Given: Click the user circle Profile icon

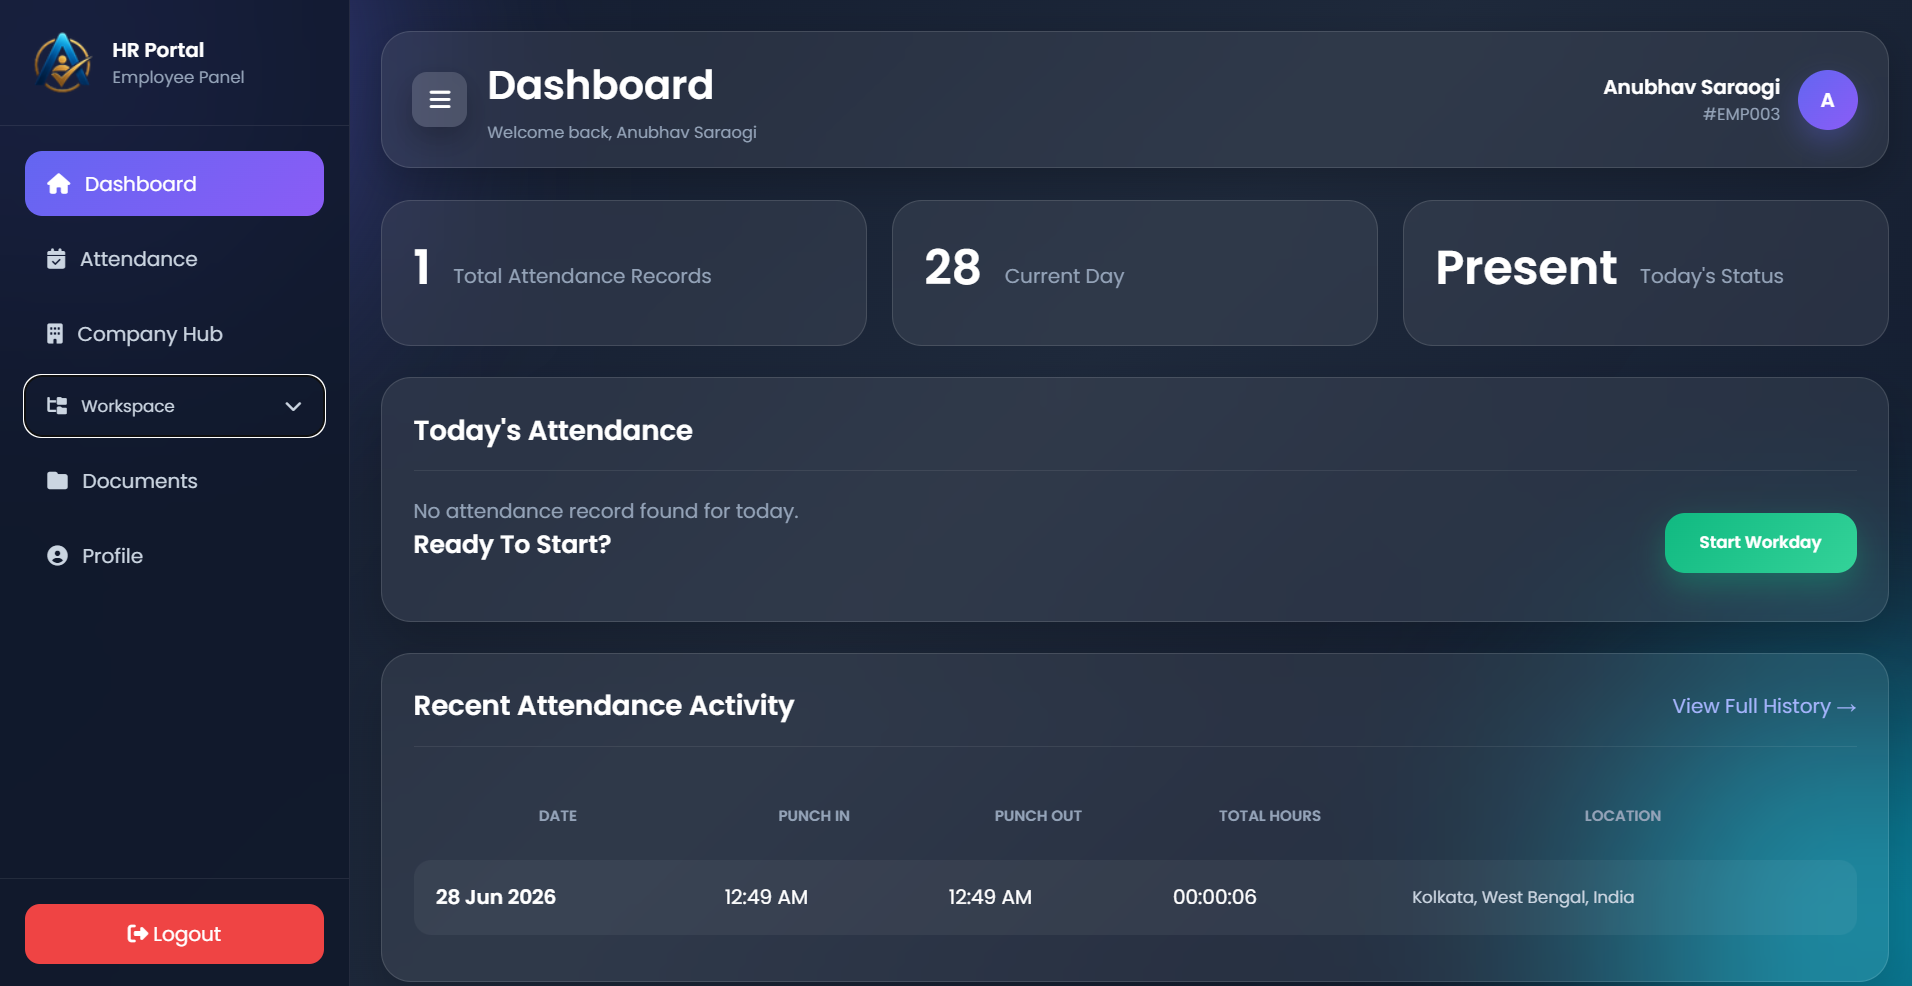Looking at the screenshot, I should click(x=57, y=556).
